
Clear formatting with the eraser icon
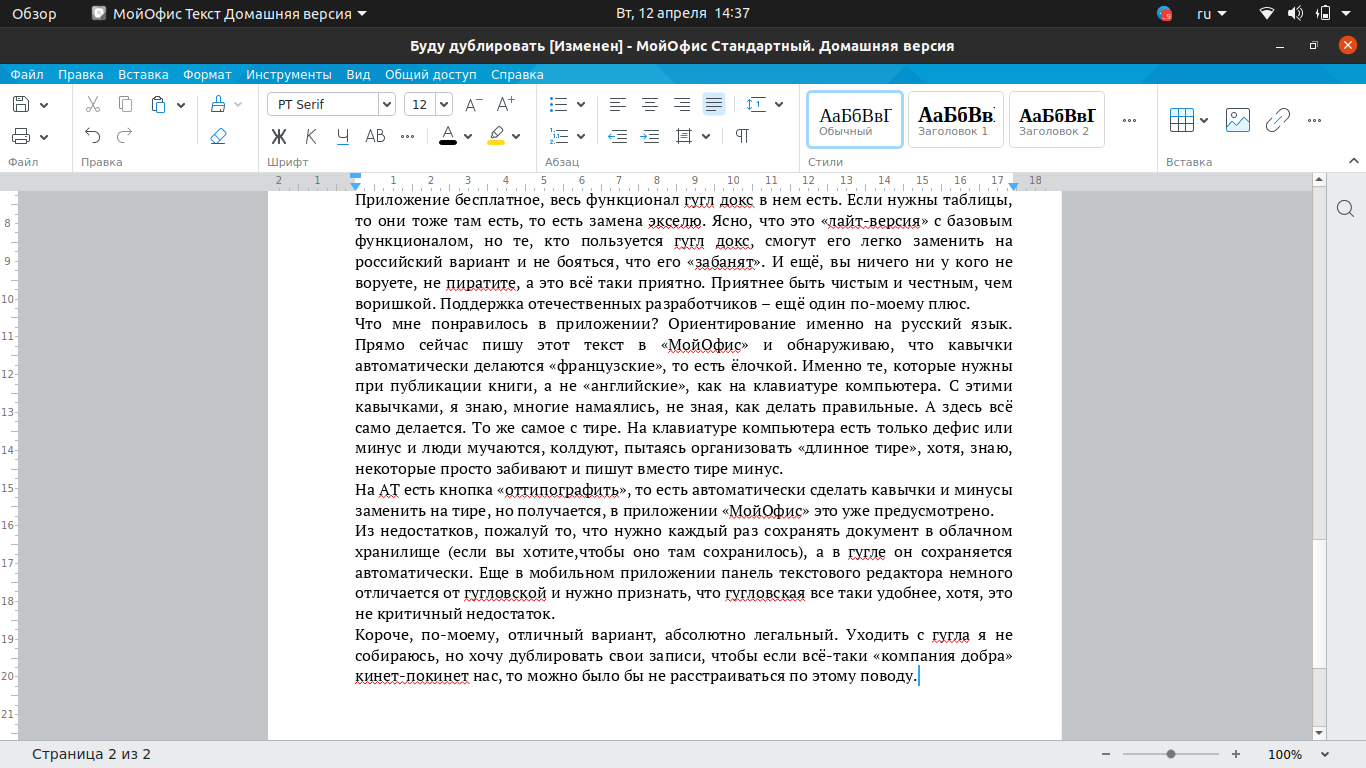pyautogui.click(x=218, y=136)
